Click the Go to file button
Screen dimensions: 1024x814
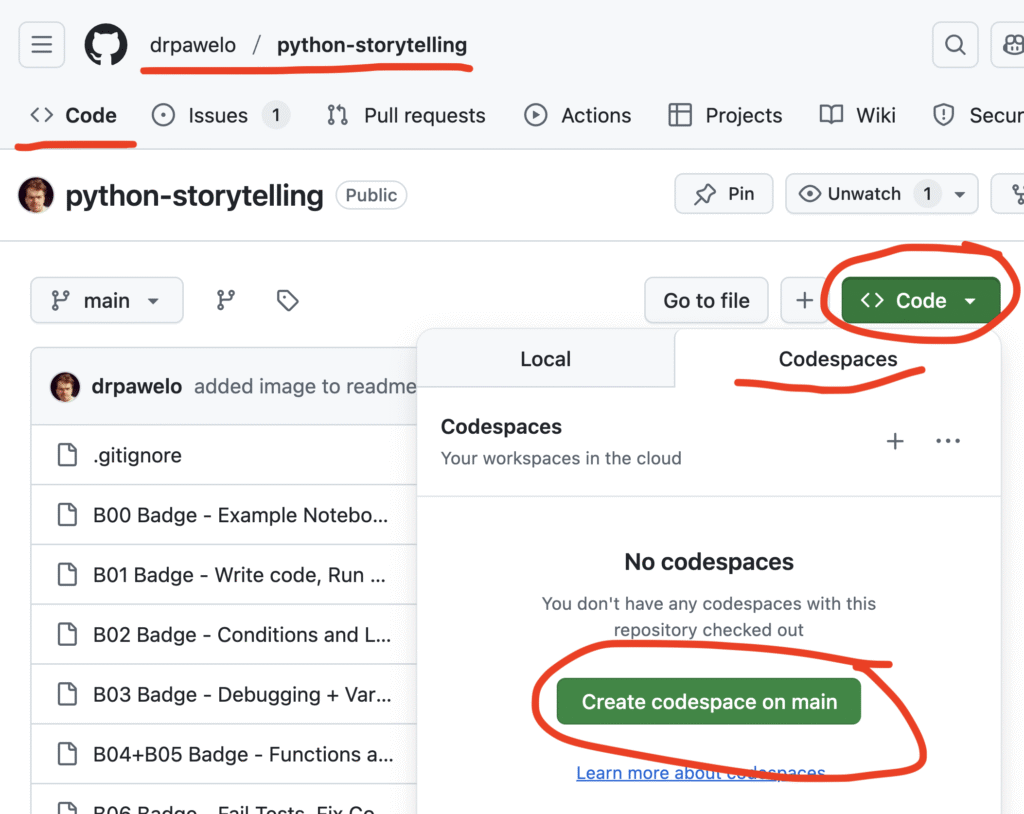pyautogui.click(x=706, y=300)
